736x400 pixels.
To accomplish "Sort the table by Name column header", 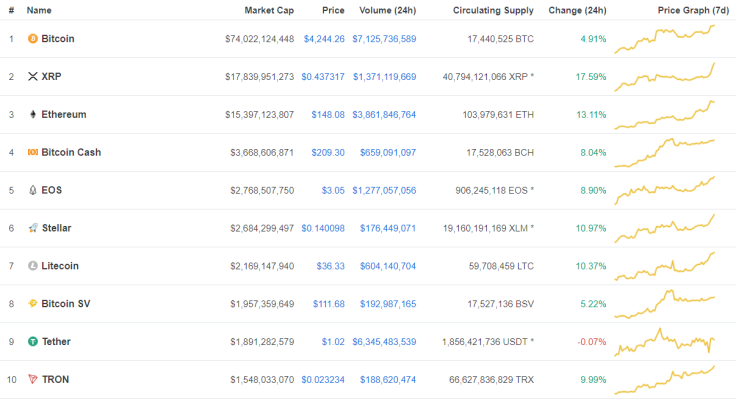I will (39, 10).
